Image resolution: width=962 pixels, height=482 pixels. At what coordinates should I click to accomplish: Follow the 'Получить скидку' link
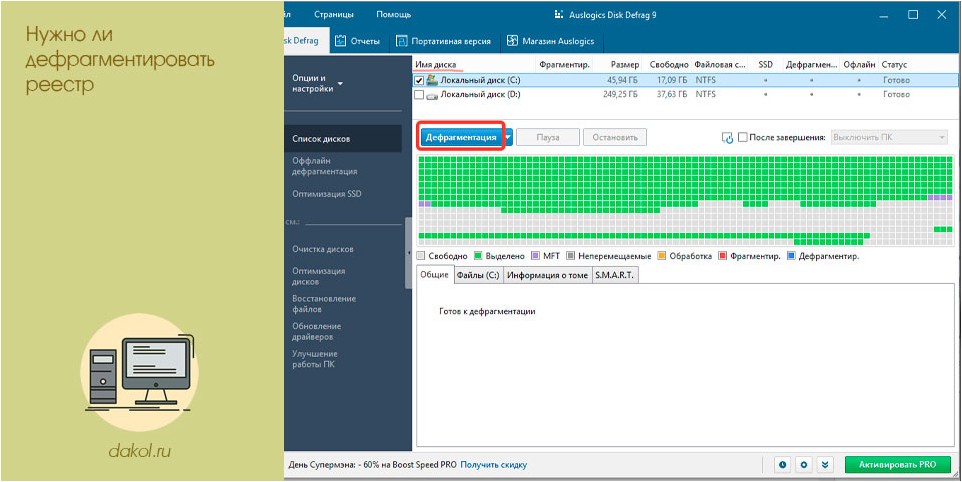[493, 465]
